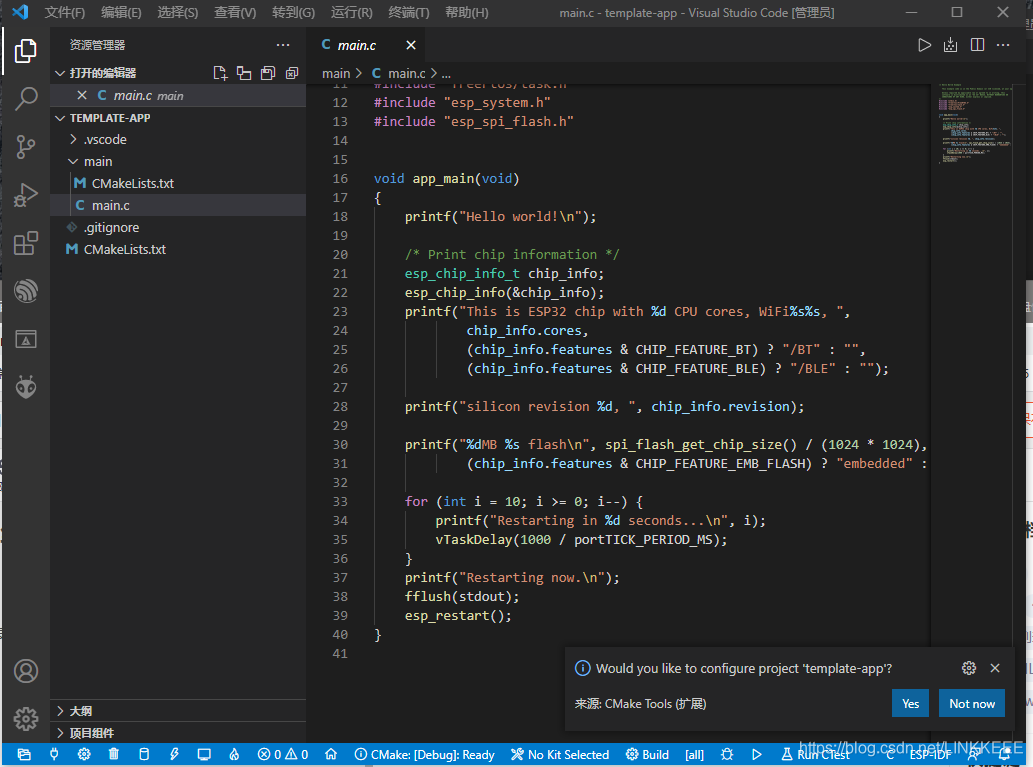Open the Search view in the activity bar
Screen dimensions: 1033x767
tap(26, 98)
